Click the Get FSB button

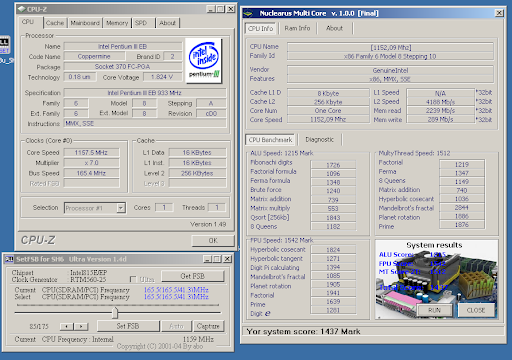tap(193, 276)
